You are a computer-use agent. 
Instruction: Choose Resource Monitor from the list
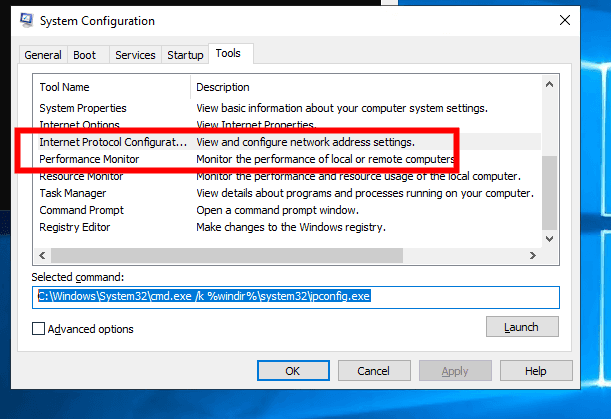pos(83,176)
